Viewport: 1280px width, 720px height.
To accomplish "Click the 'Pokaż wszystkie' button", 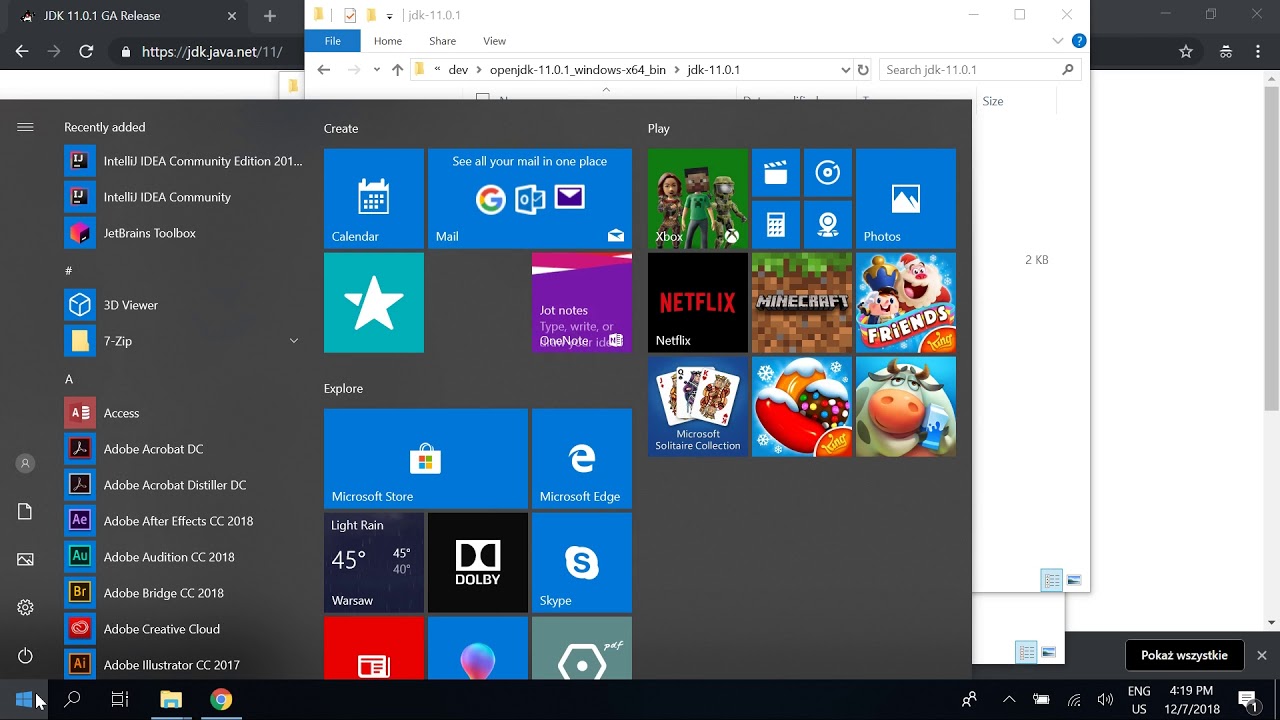I will (1184, 656).
